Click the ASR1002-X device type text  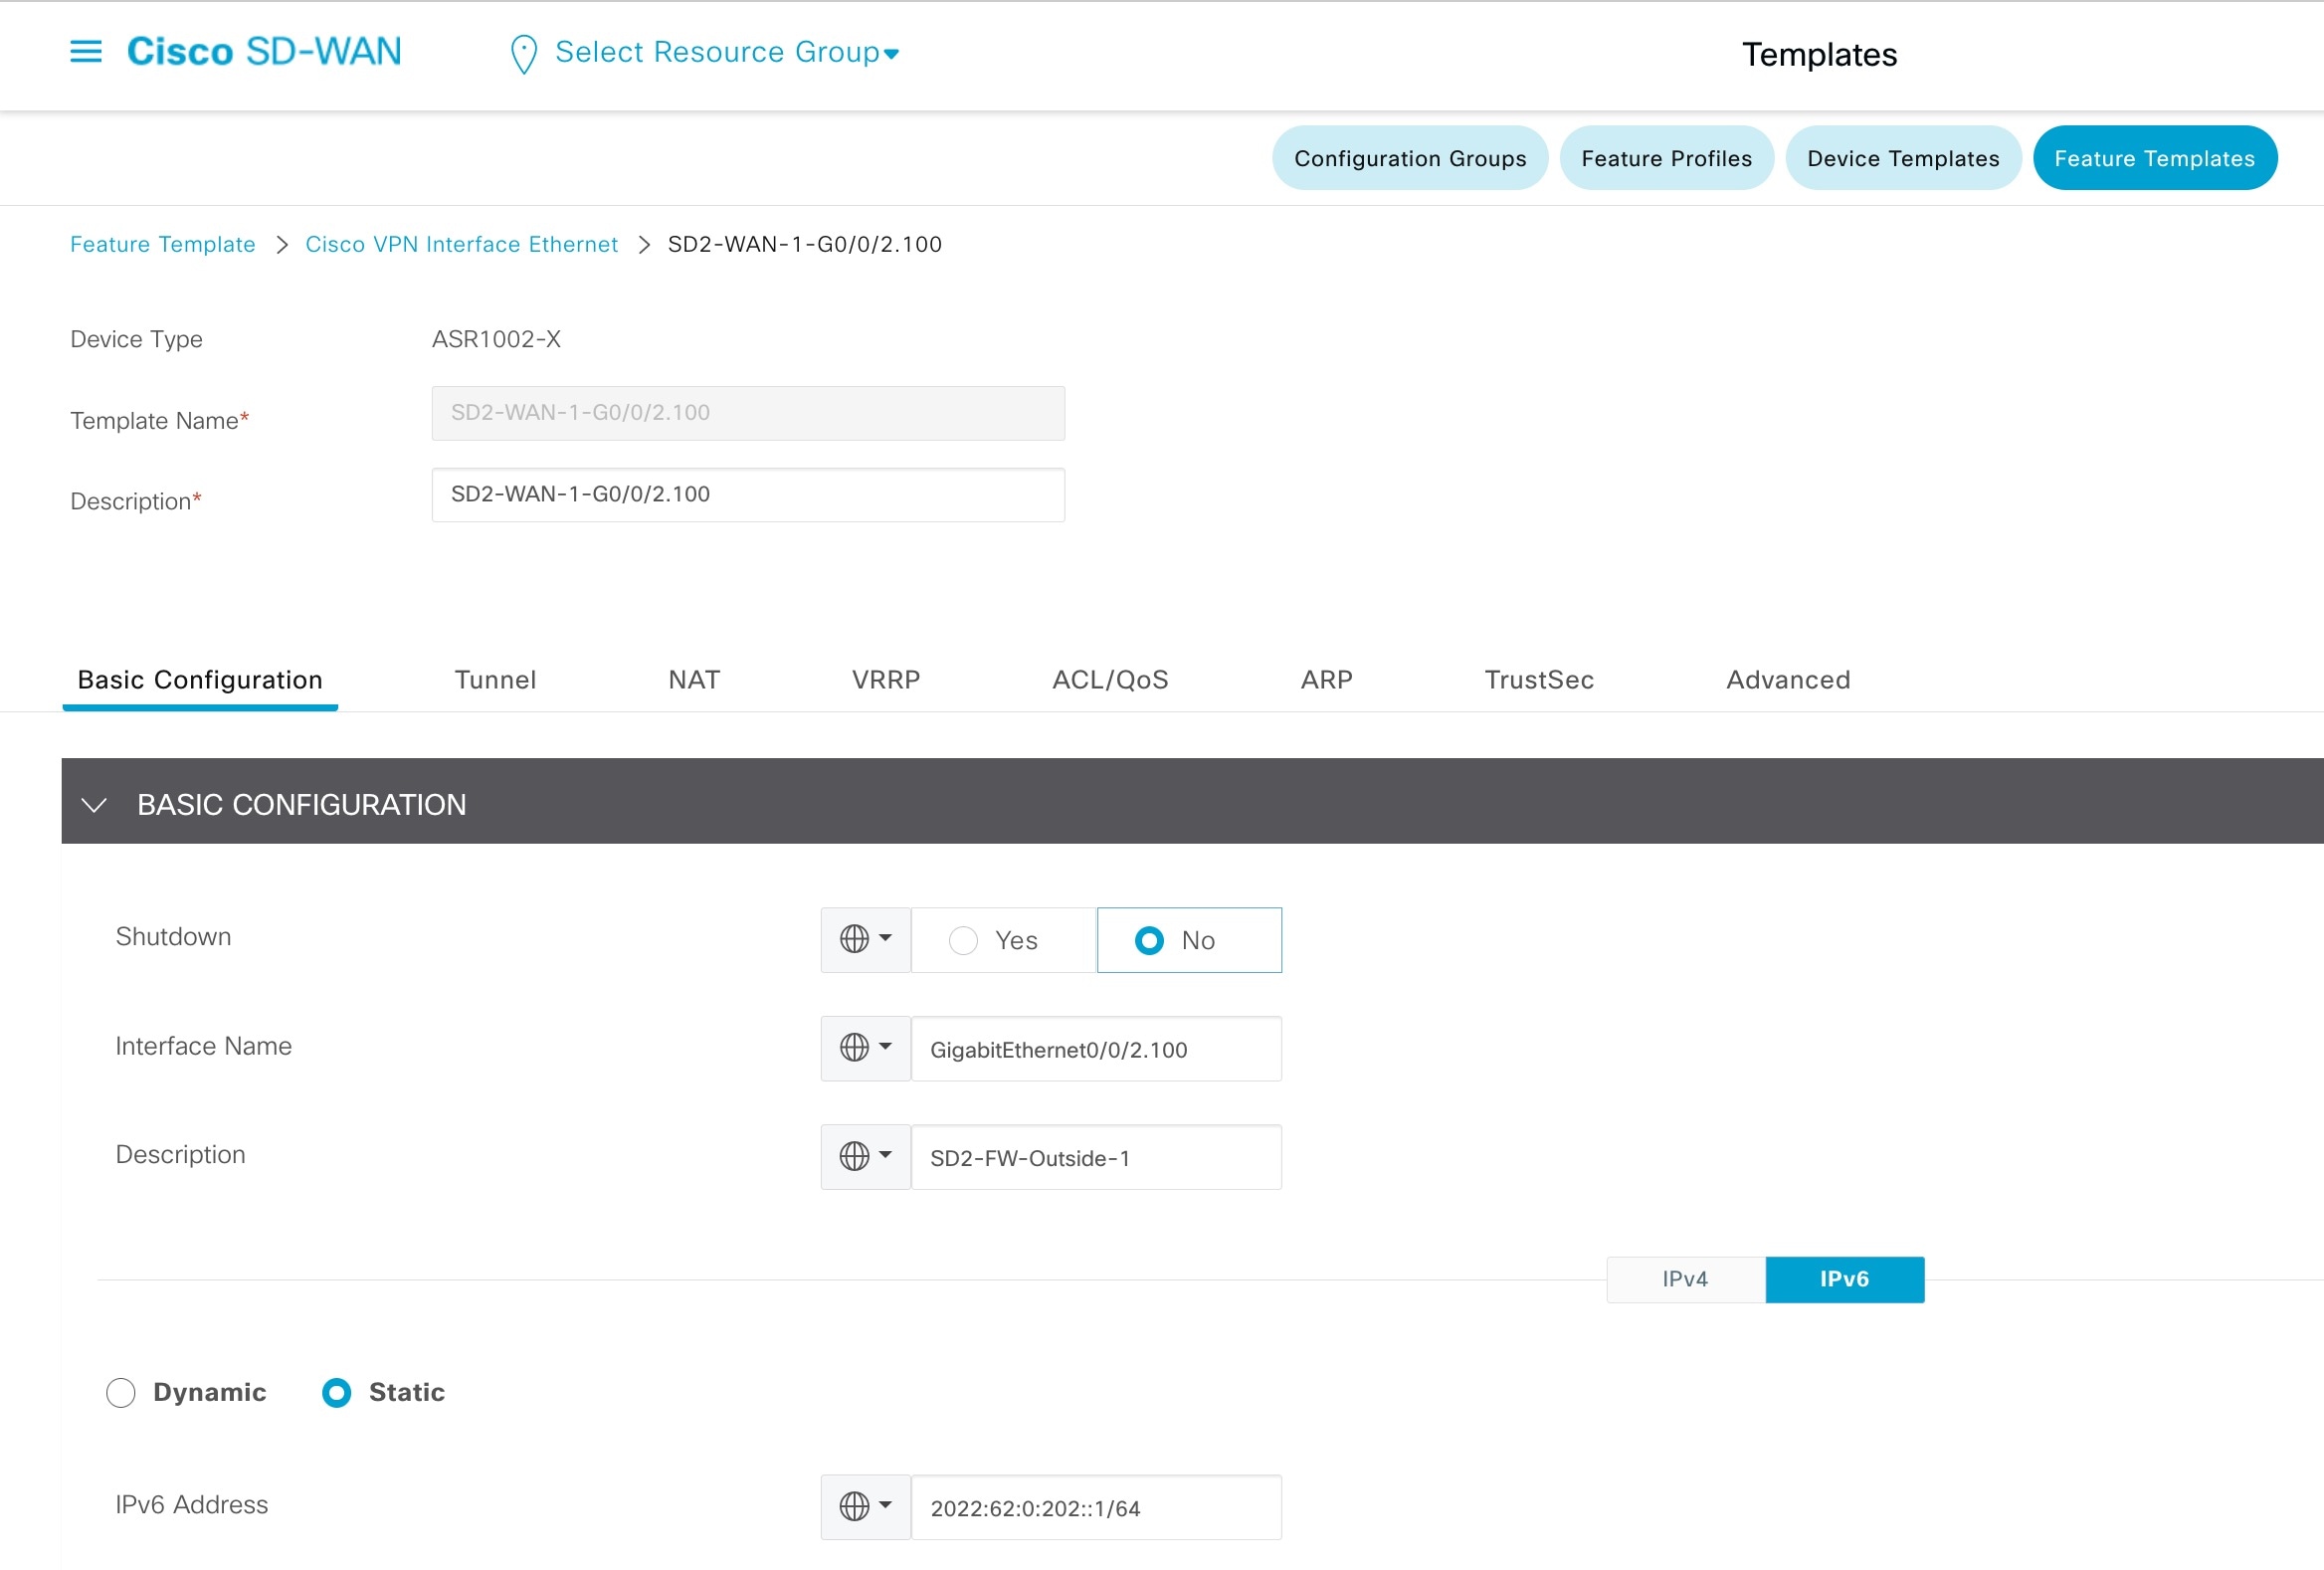point(496,339)
